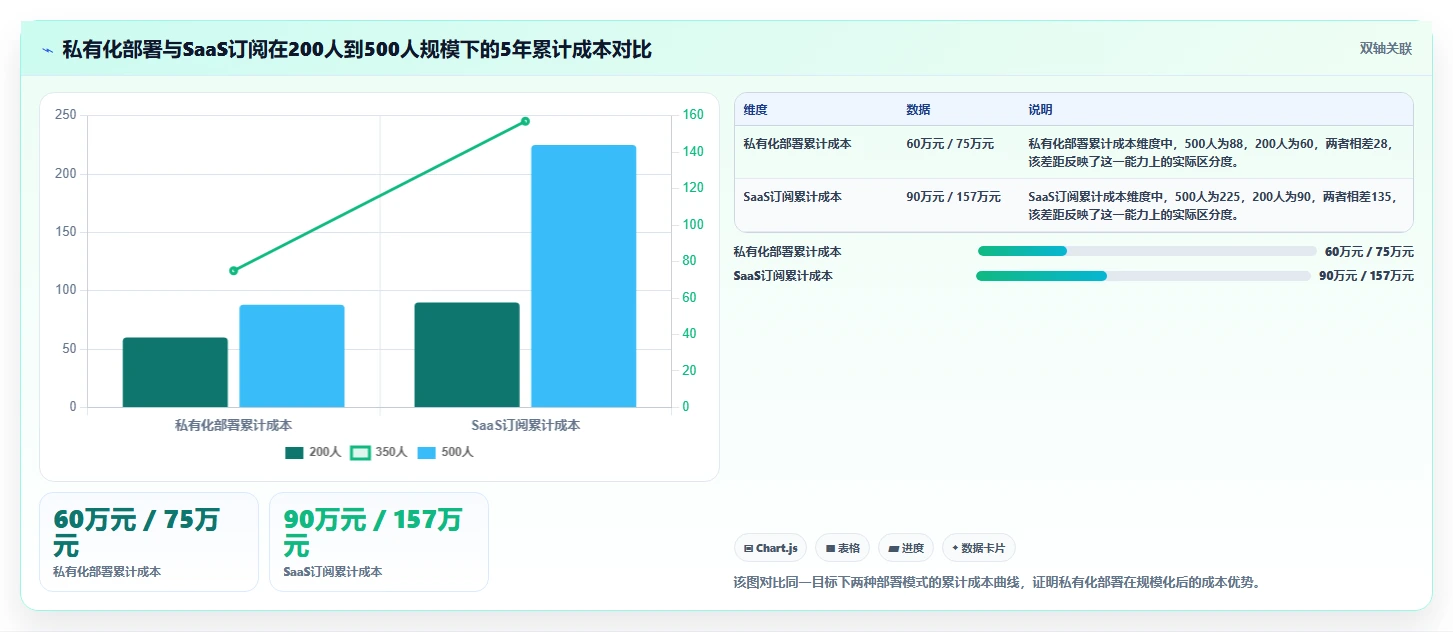Image resolution: width=1453 pixels, height=632 pixels.
Task: Click the 私有化部署 explanation text in table
Action: (x=1211, y=152)
